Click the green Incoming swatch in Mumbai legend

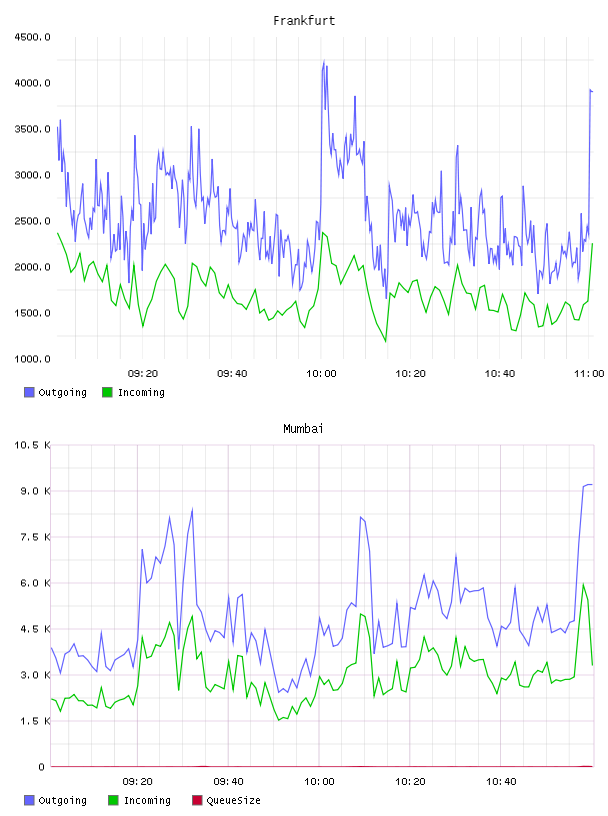click(x=113, y=800)
